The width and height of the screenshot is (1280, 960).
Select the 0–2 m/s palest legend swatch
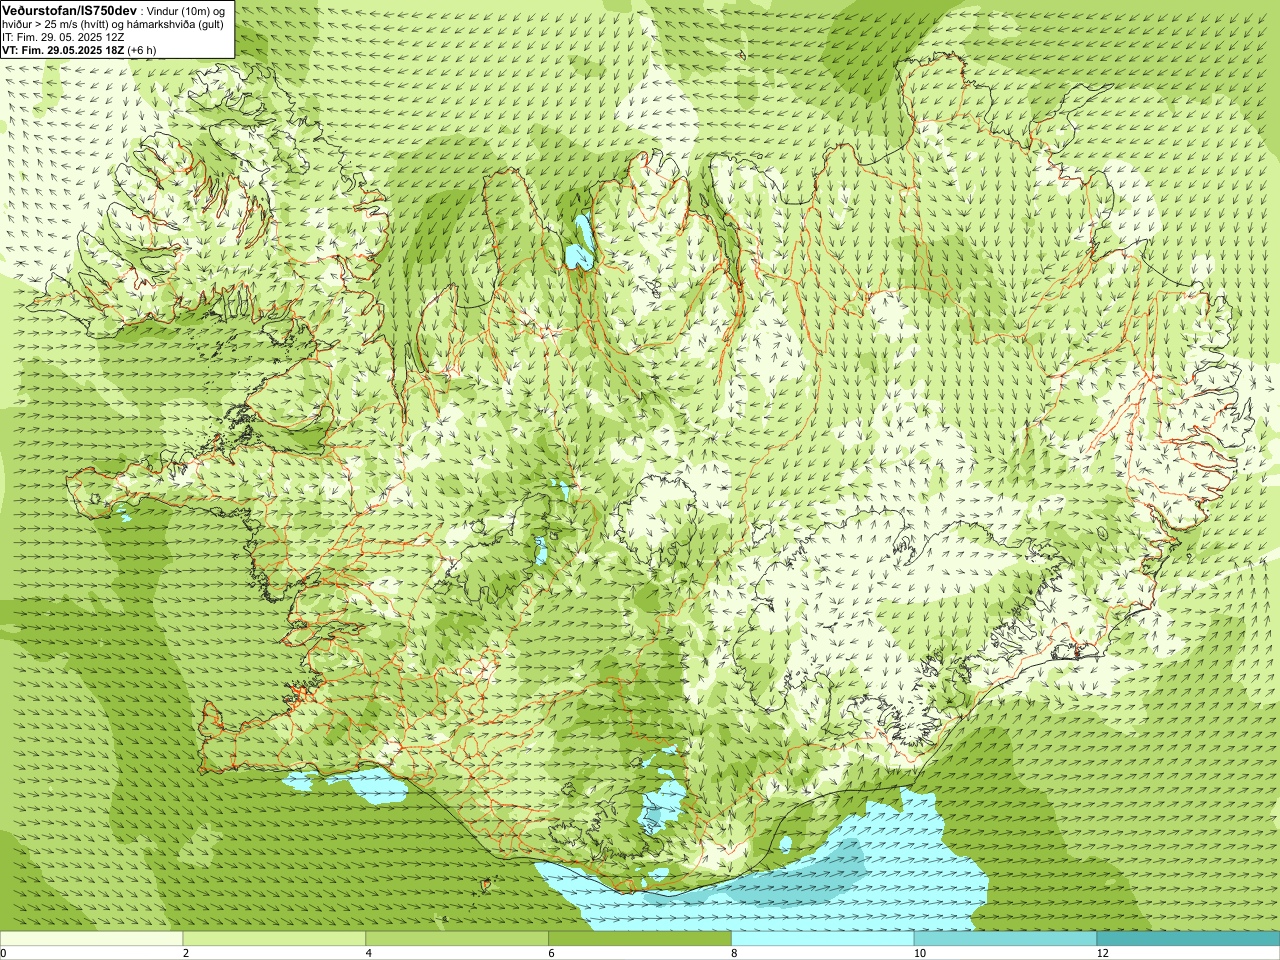coord(91,938)
